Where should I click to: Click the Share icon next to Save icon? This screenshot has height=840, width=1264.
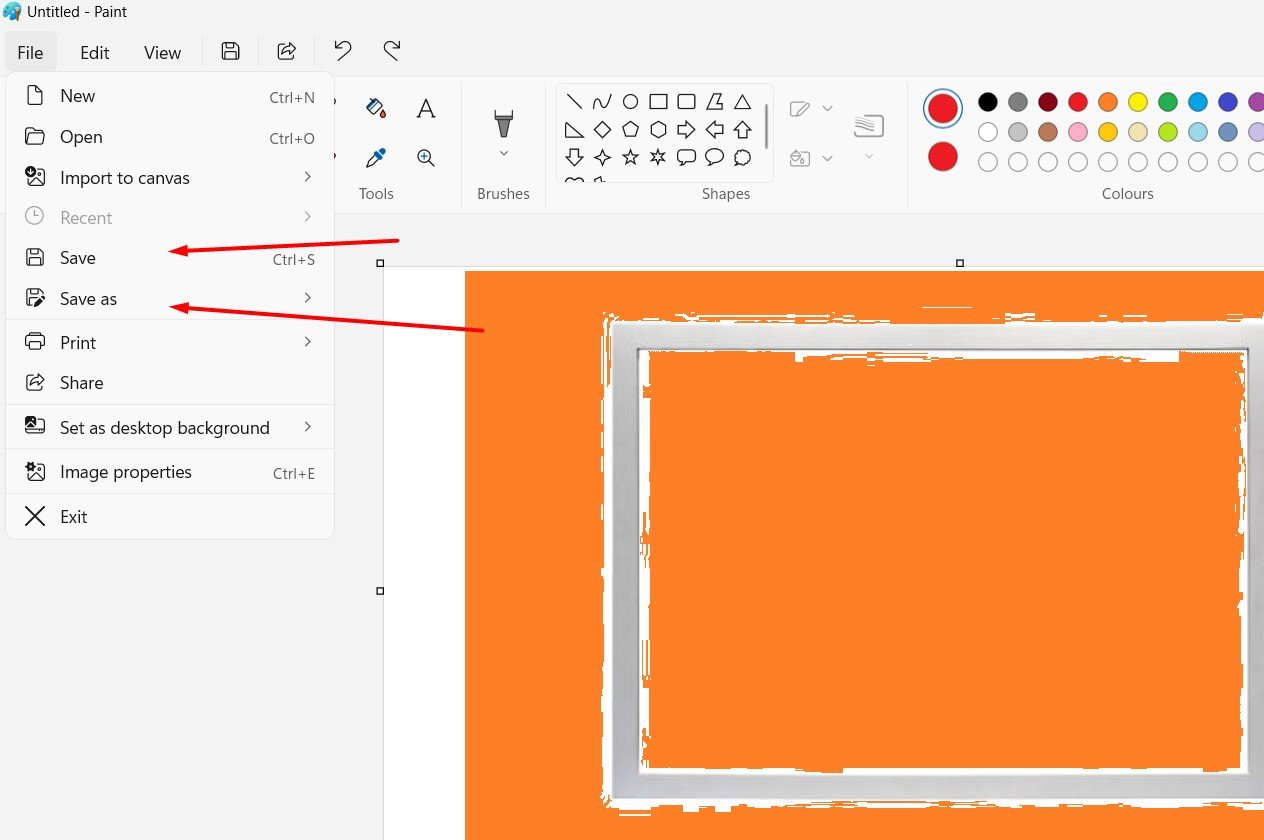(287, 51)
